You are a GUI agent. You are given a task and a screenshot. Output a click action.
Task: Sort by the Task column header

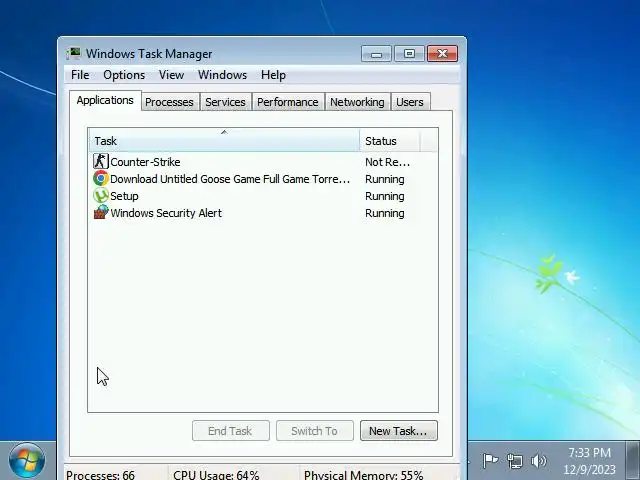point(224,141)
